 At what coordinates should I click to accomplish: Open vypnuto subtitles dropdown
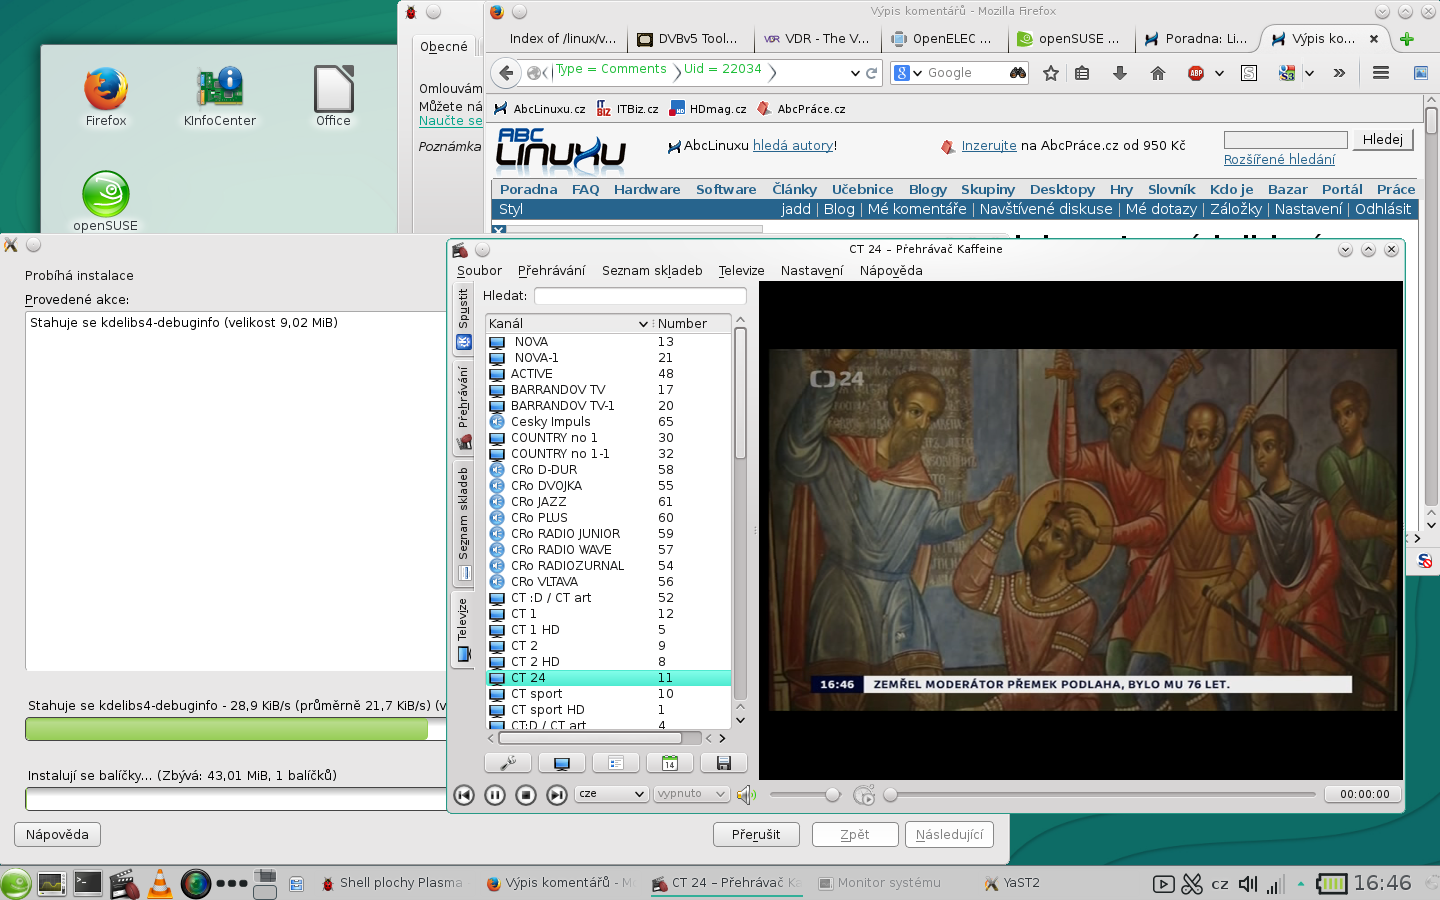tap(691, 793)
